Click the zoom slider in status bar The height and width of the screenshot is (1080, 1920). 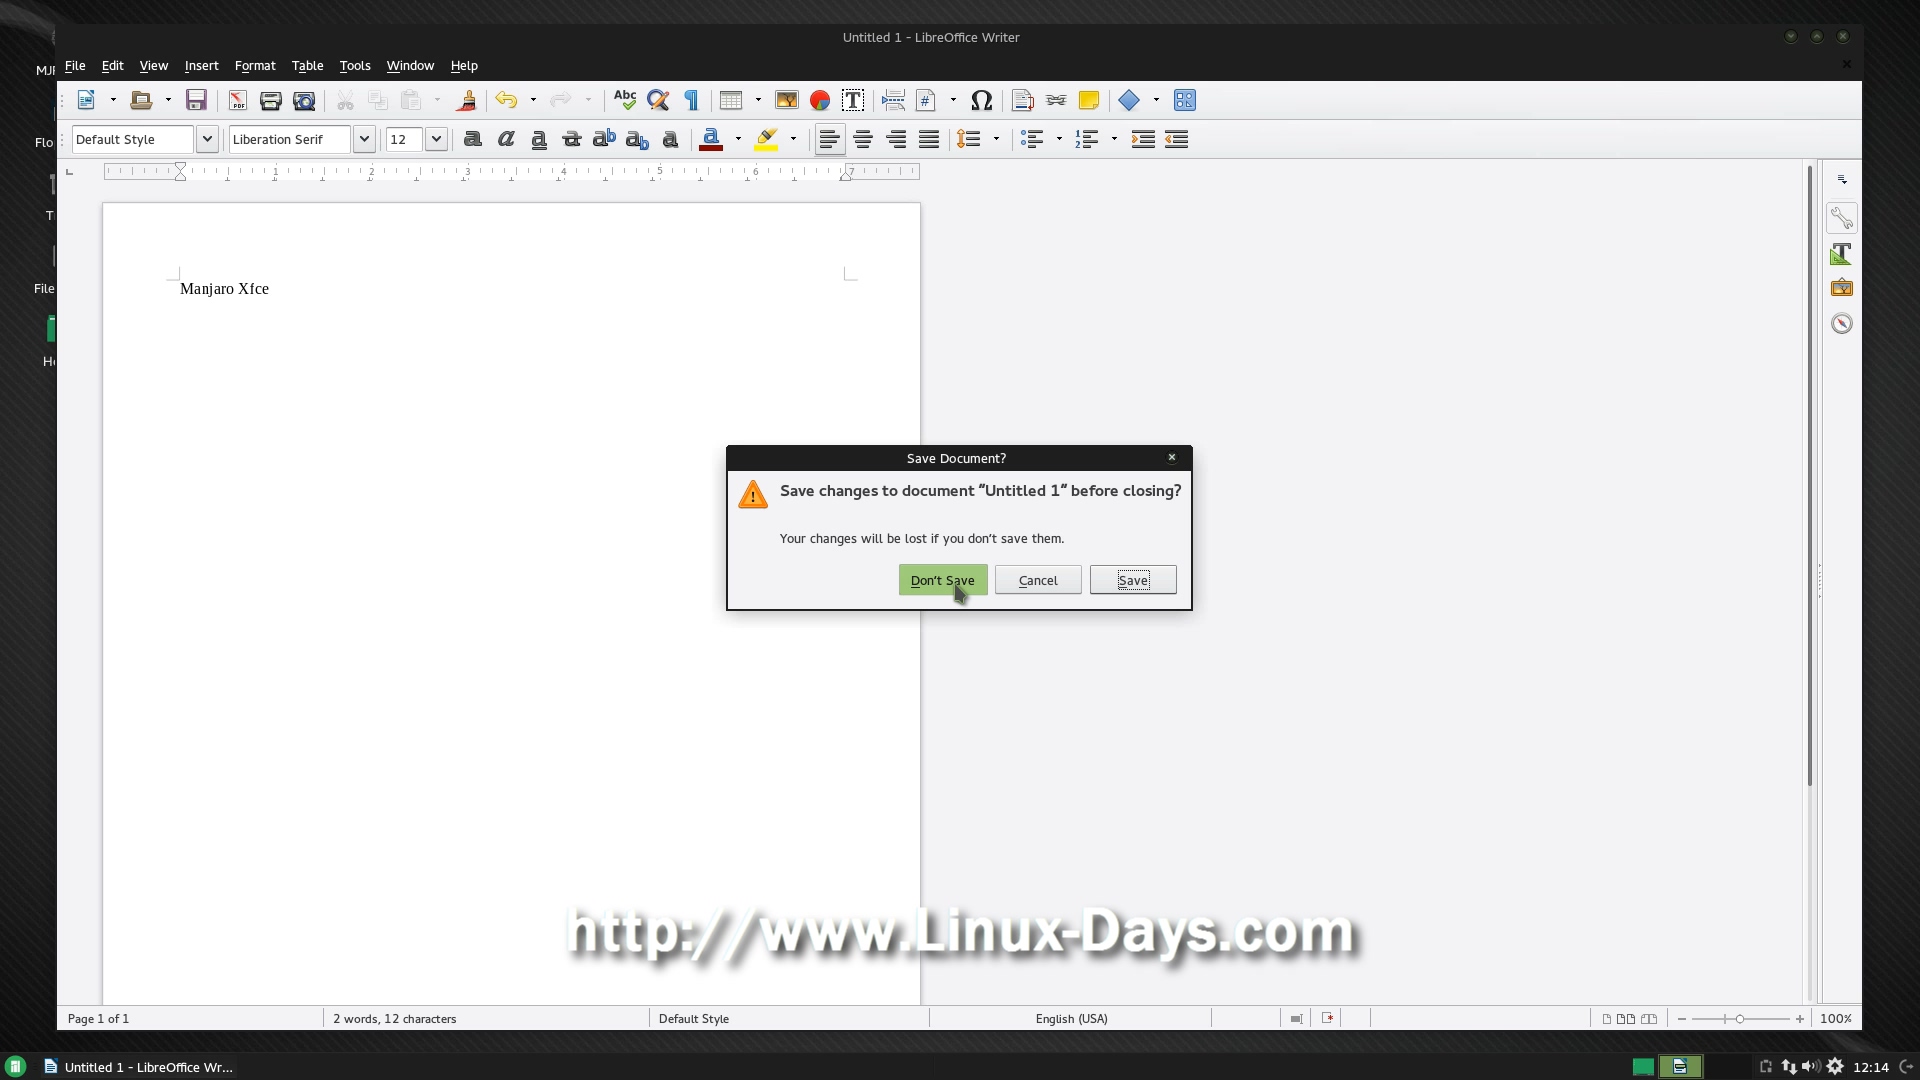point(1740,1019)
